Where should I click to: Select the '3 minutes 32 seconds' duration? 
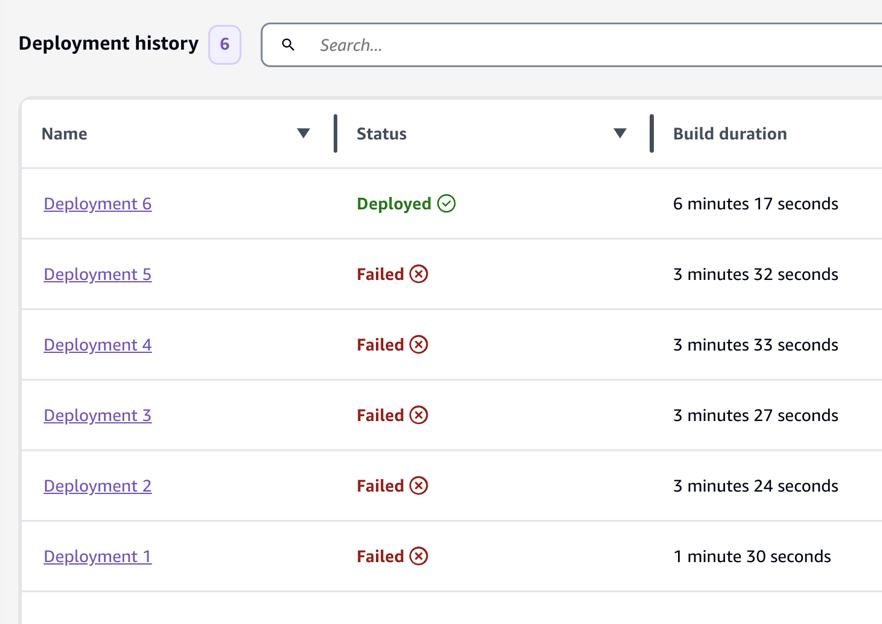click(755, 274)
